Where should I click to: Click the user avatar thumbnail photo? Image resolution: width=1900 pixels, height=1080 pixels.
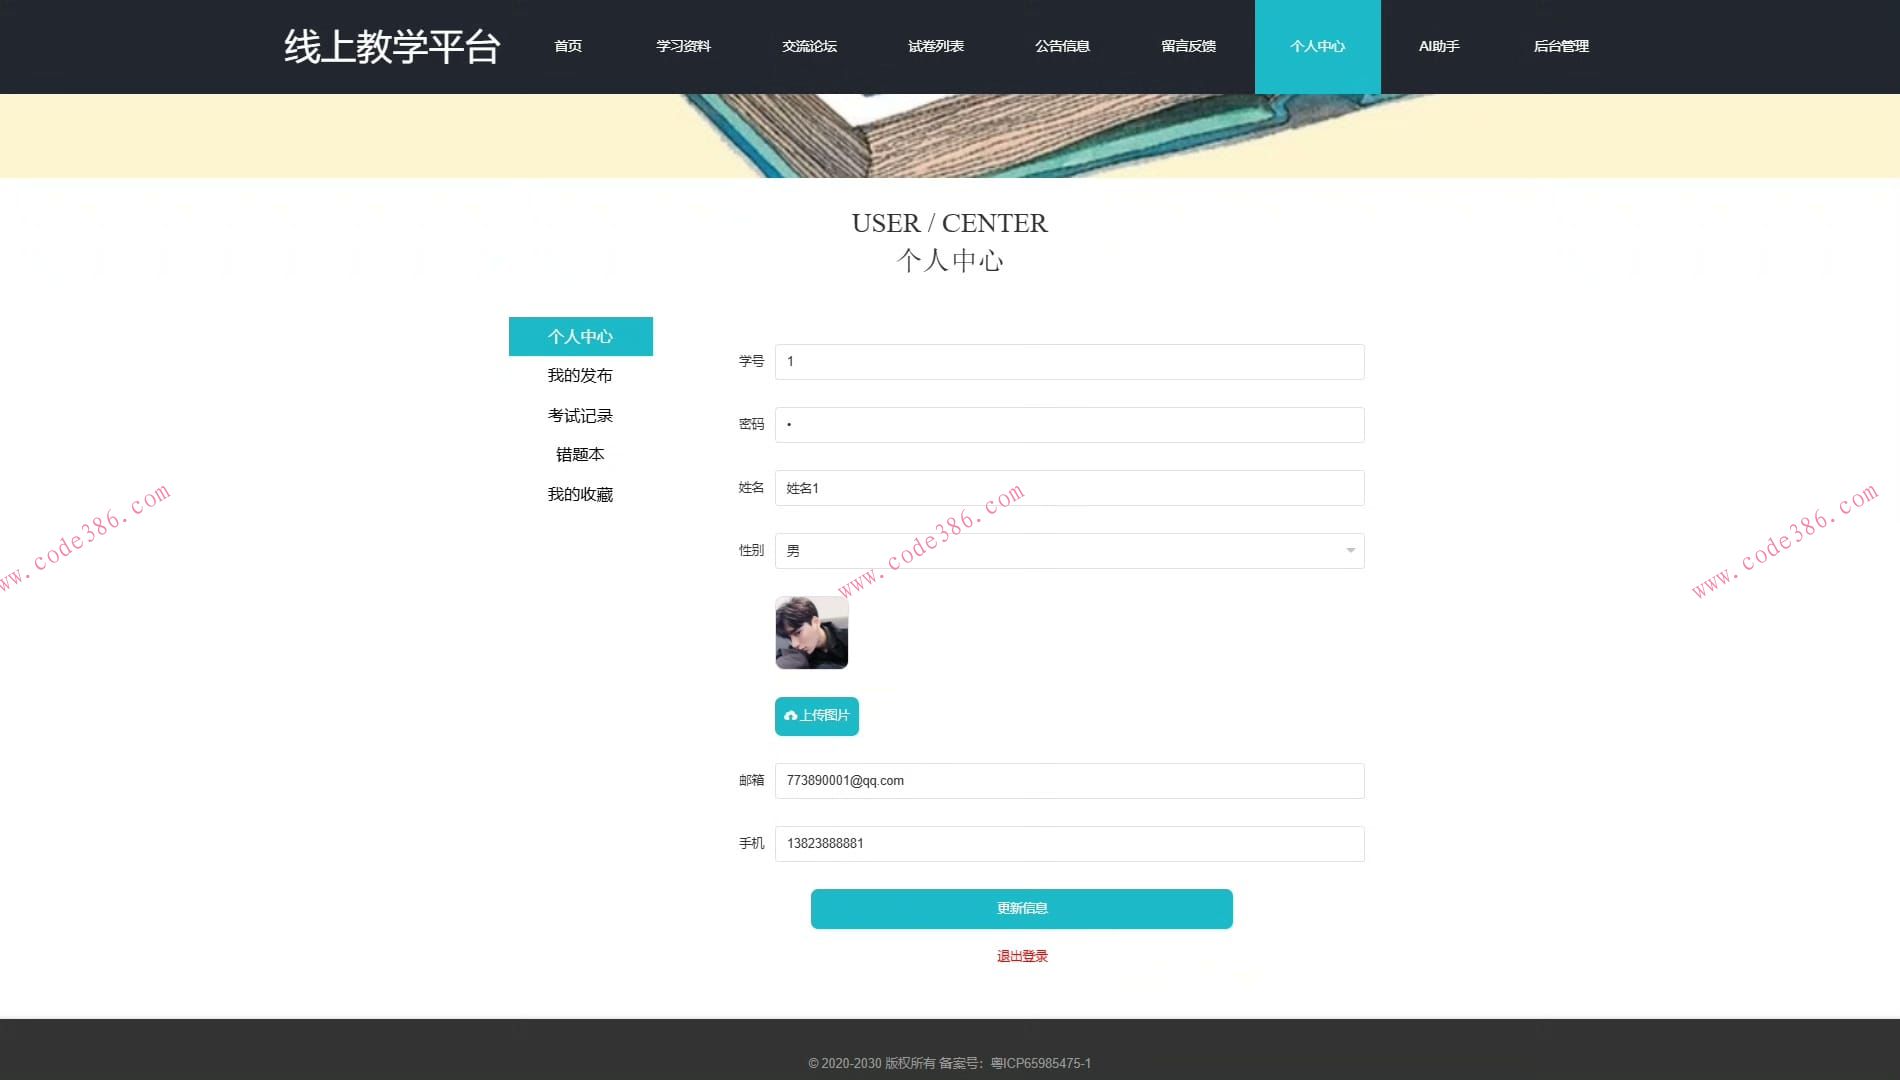point(810,632)
